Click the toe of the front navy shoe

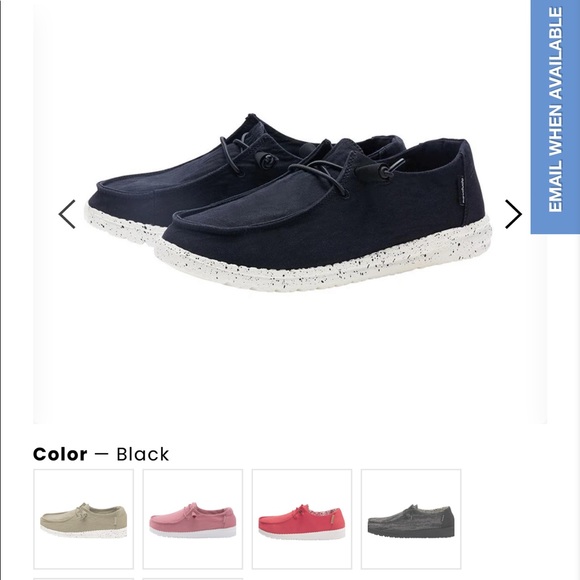[192, 229]
